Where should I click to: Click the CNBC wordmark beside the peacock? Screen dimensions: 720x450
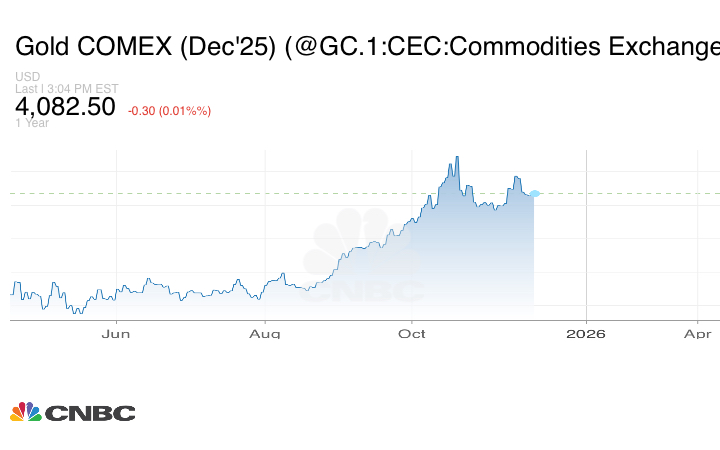pyautogui.click(x=90, y=412)
